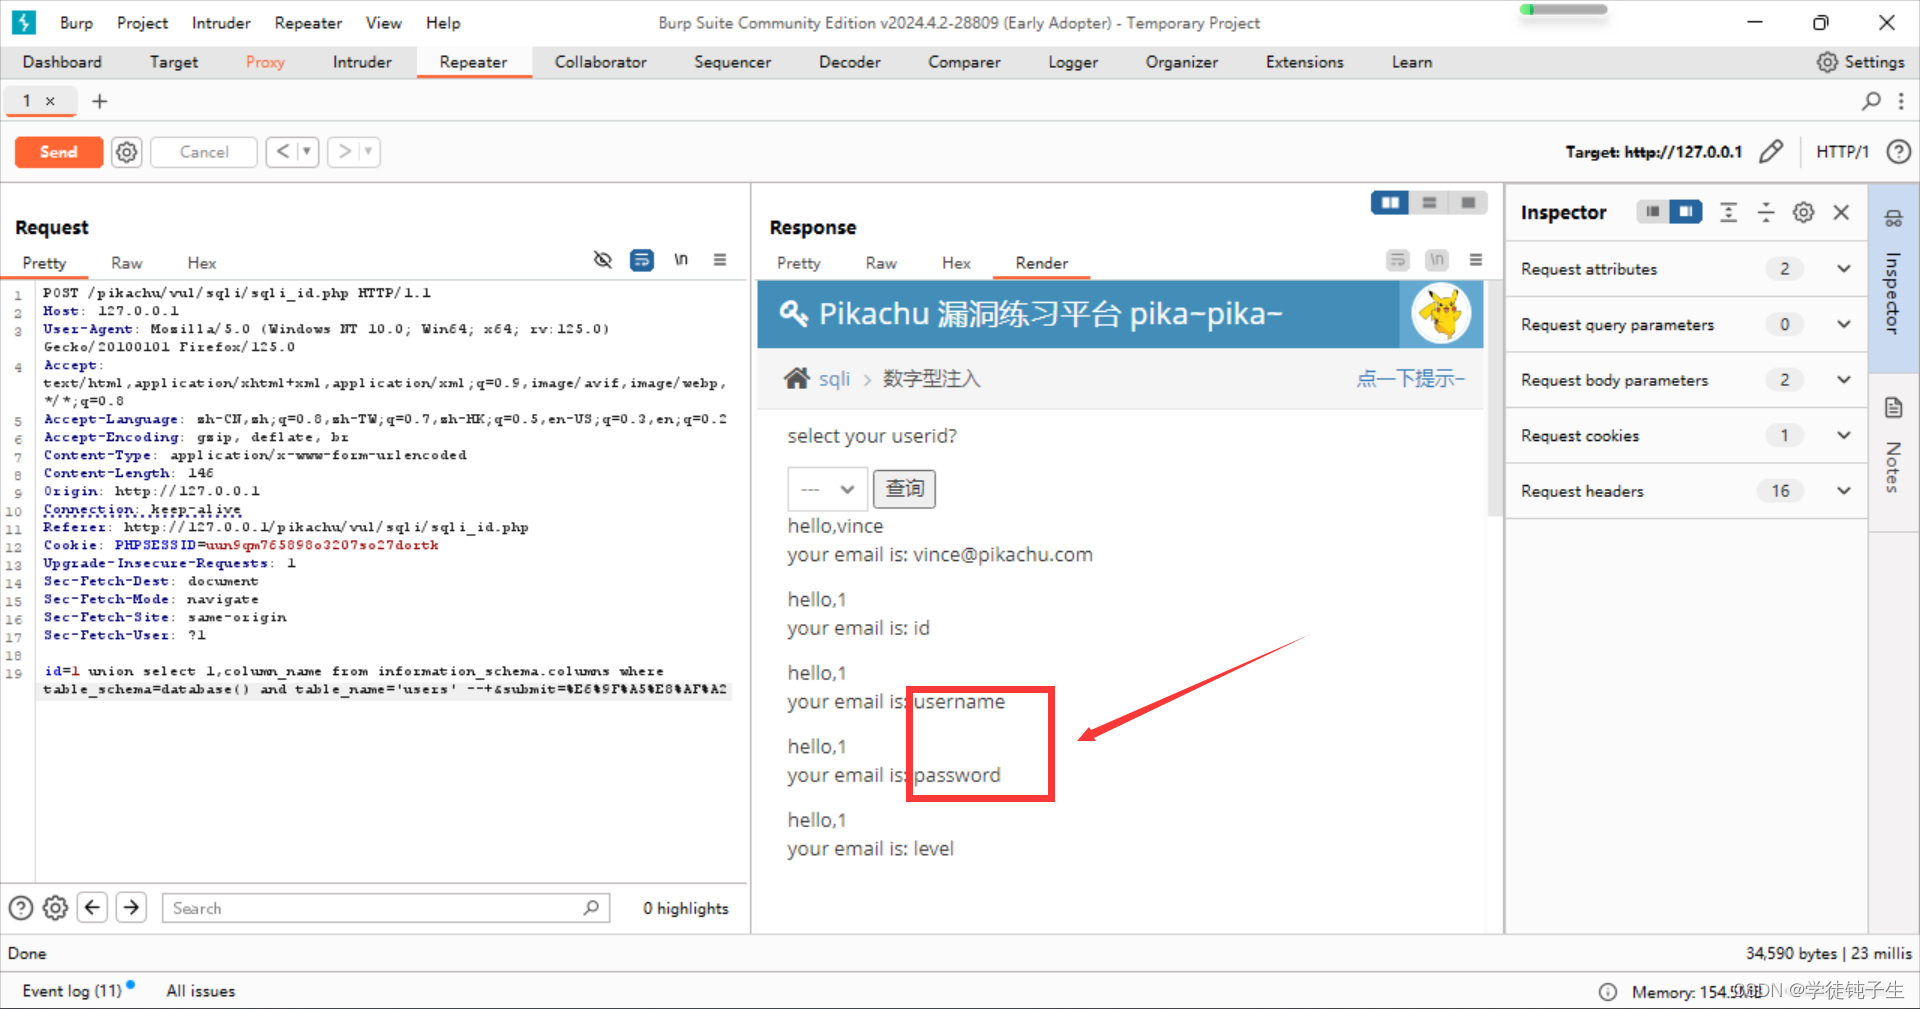The width and height of the screenshot is (1920, 1009).
Task: Click the home icon in breadcrumb
Action: [797, 378]
